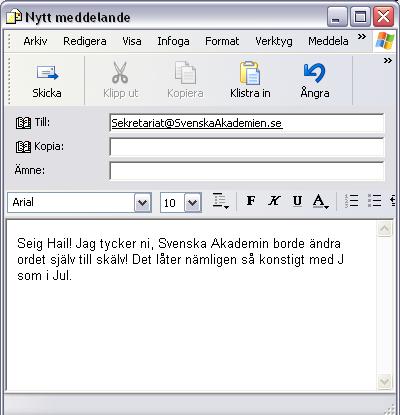Open address book icon beside Till
Screen dimensions: 400x415
tap(23, 123)
